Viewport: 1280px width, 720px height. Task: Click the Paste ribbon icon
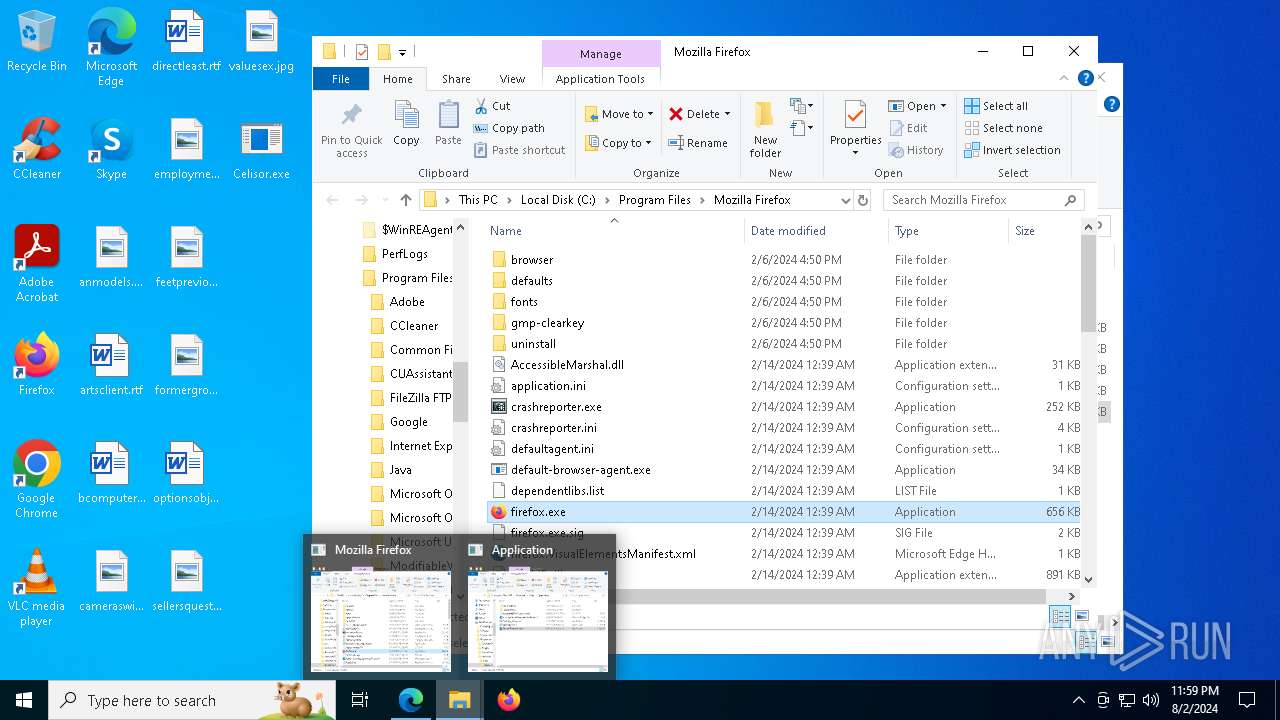(x=448, y=124)
